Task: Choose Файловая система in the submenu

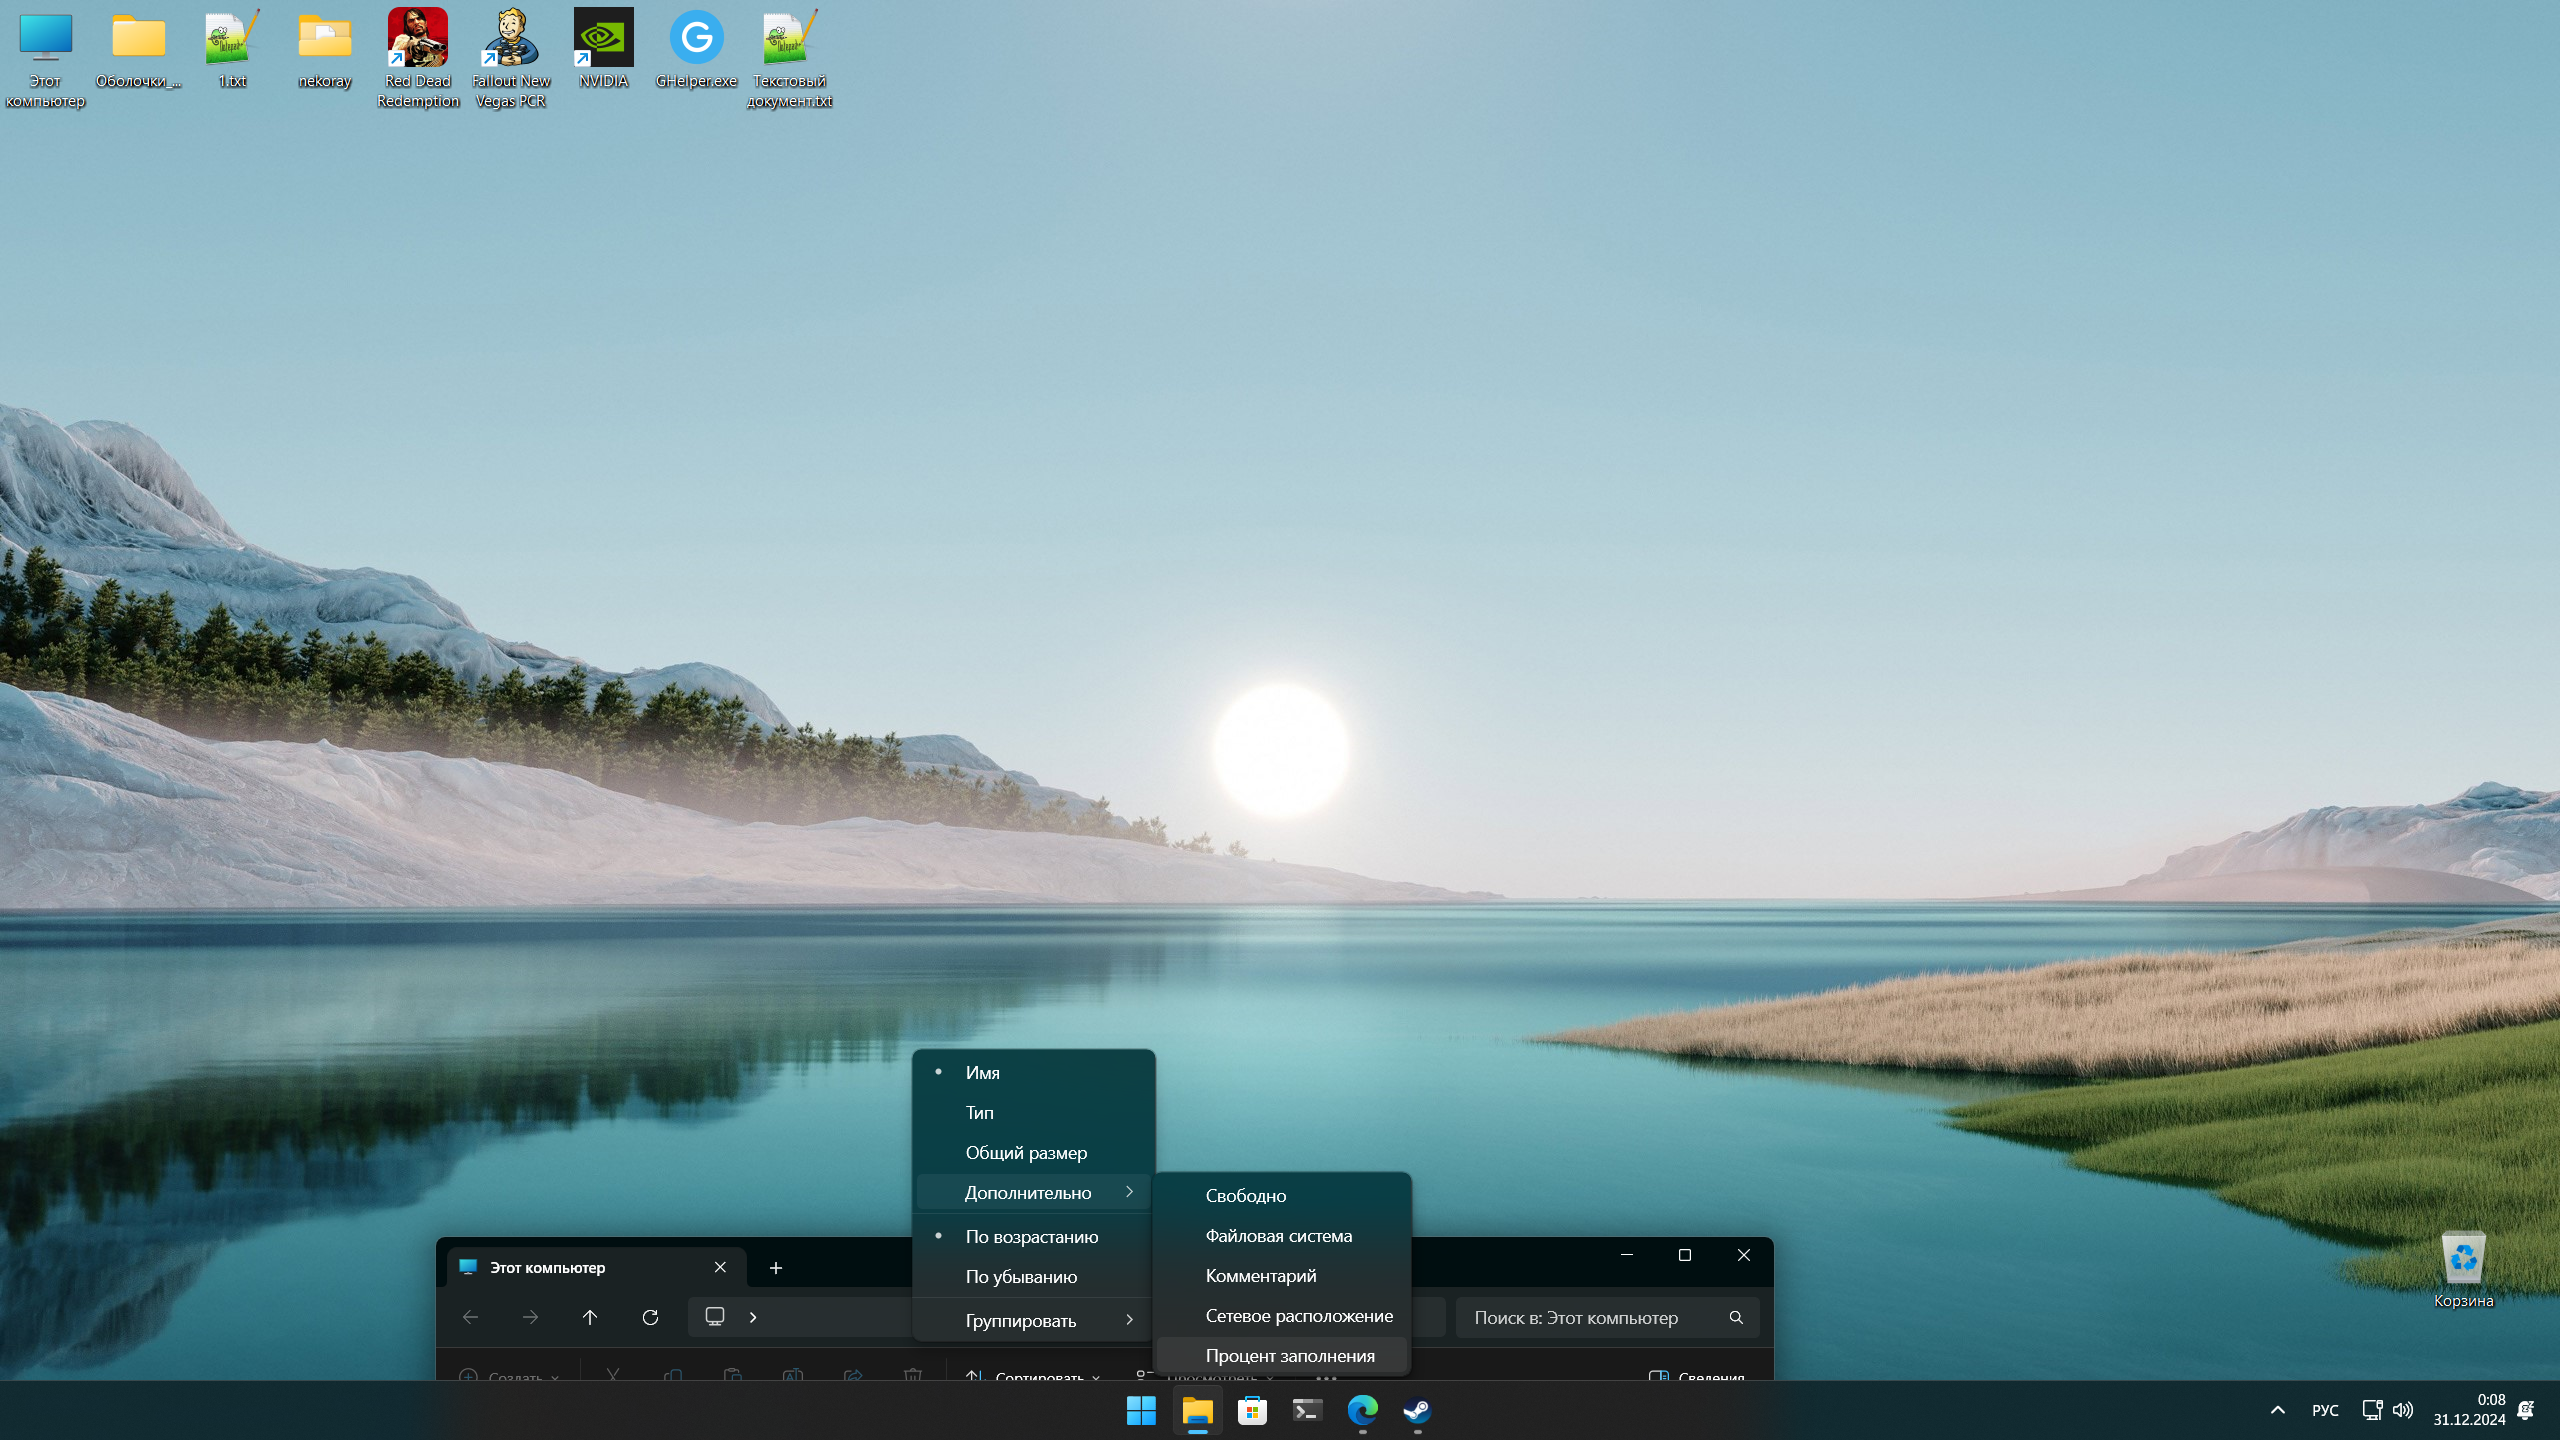Action: pyautogui.click(x=1282, y=1235)
